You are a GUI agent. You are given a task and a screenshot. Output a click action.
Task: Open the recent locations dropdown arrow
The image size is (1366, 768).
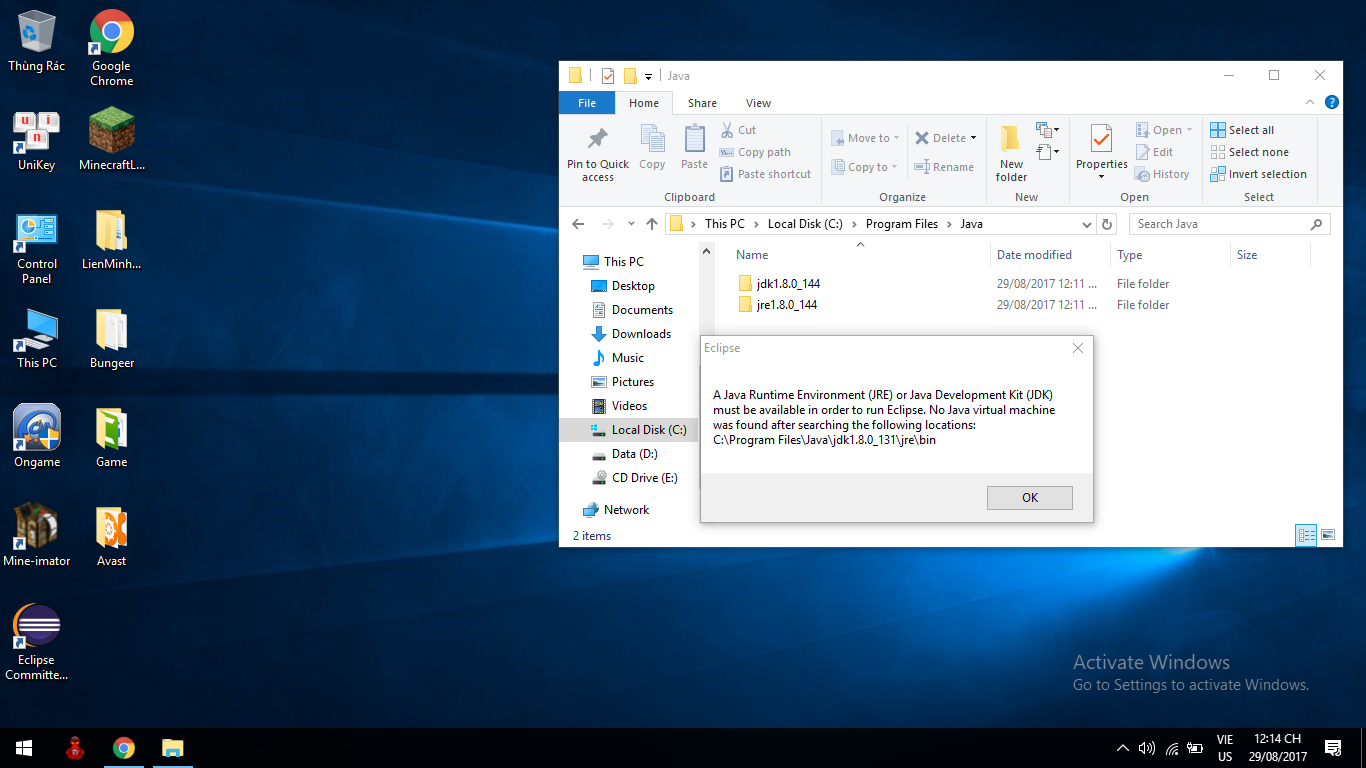(x=631, y=224)
